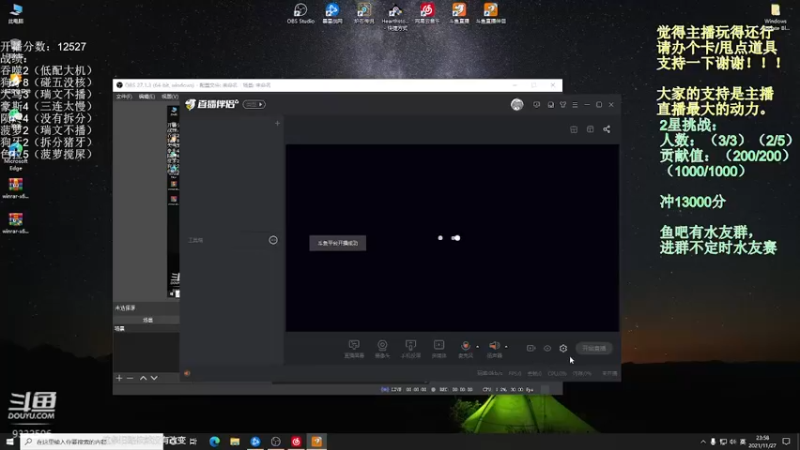The width and height of the screenshot is (800, 450).
Task: Click the record video icon beside the start button
Action: tap(531, 348)
